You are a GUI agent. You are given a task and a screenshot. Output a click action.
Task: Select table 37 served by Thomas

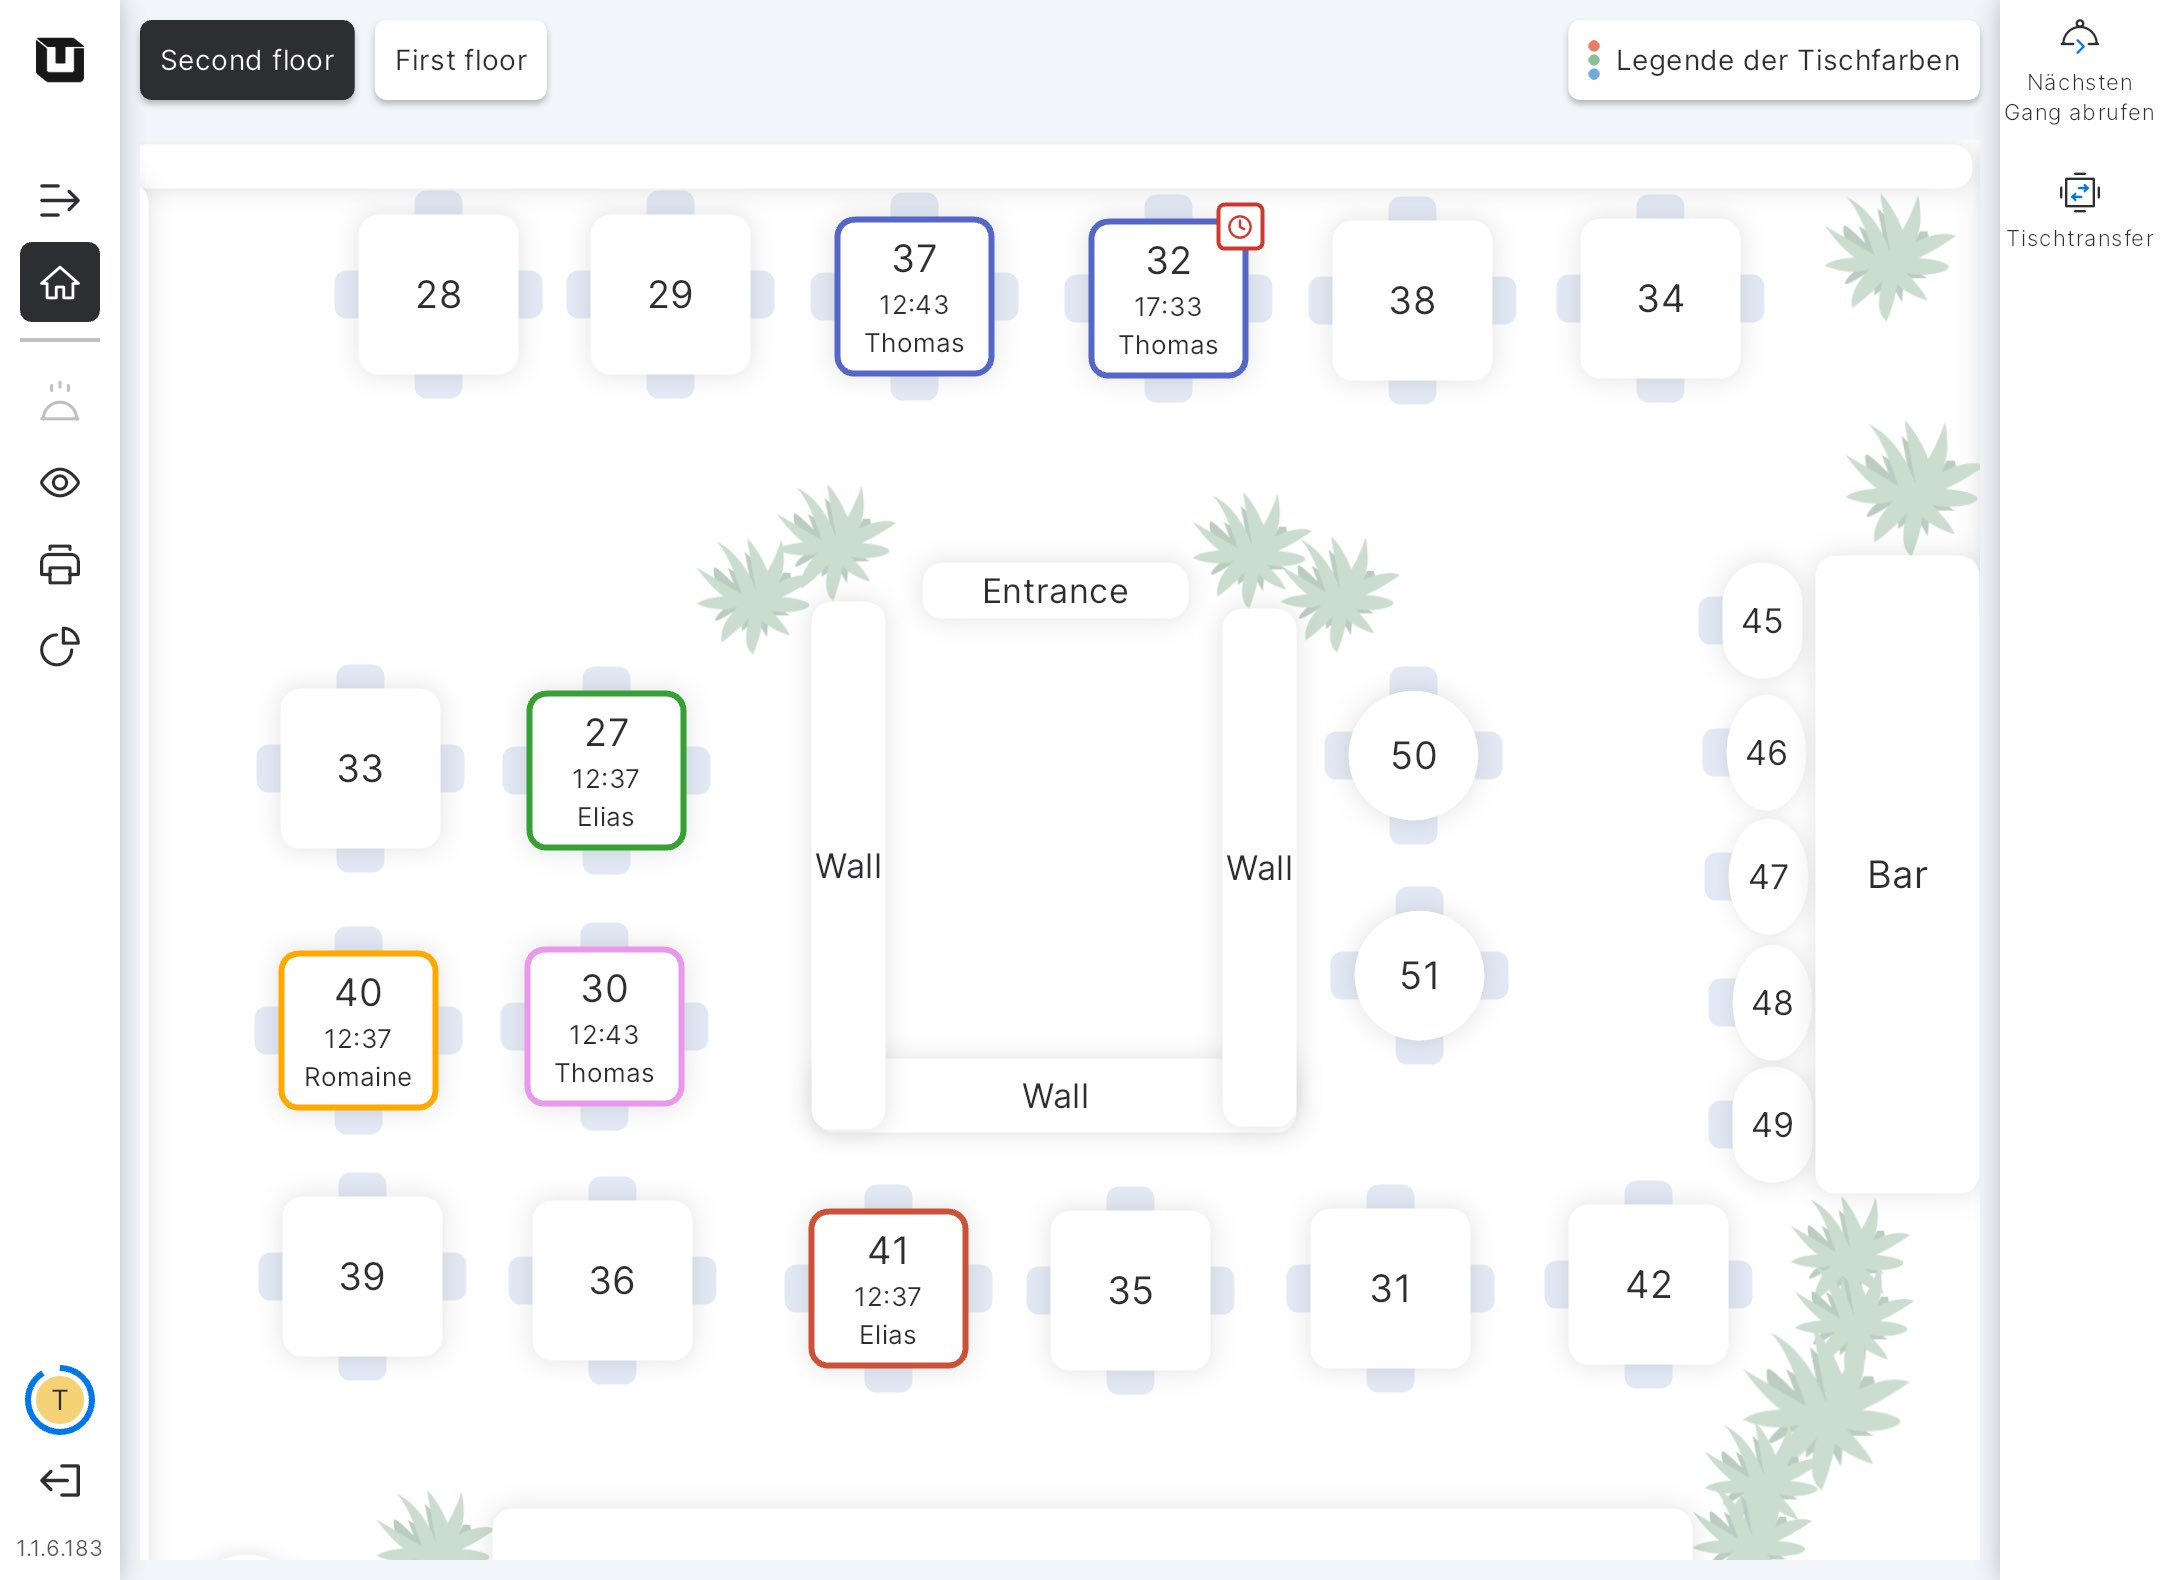point(914,297)
